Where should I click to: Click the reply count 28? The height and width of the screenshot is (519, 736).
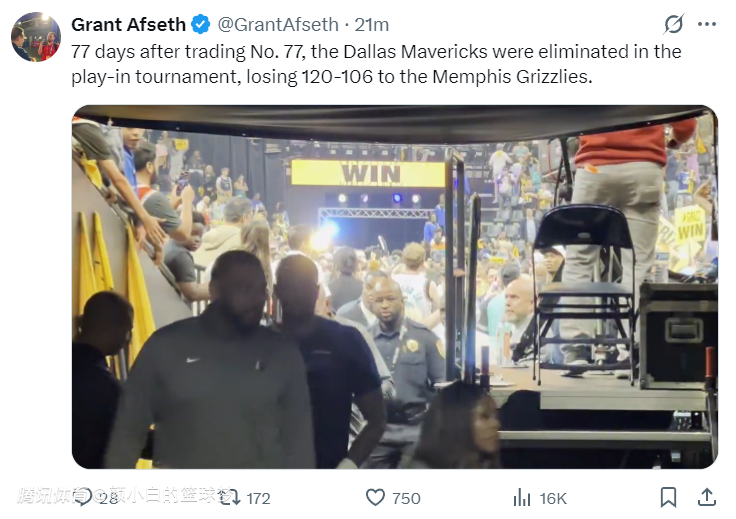tap(108, 498)
